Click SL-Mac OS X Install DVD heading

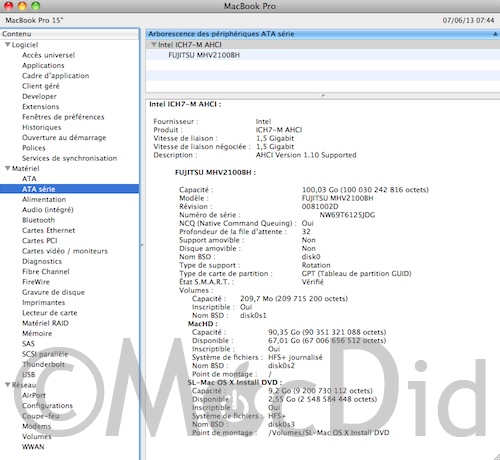(x=235, y=382)
